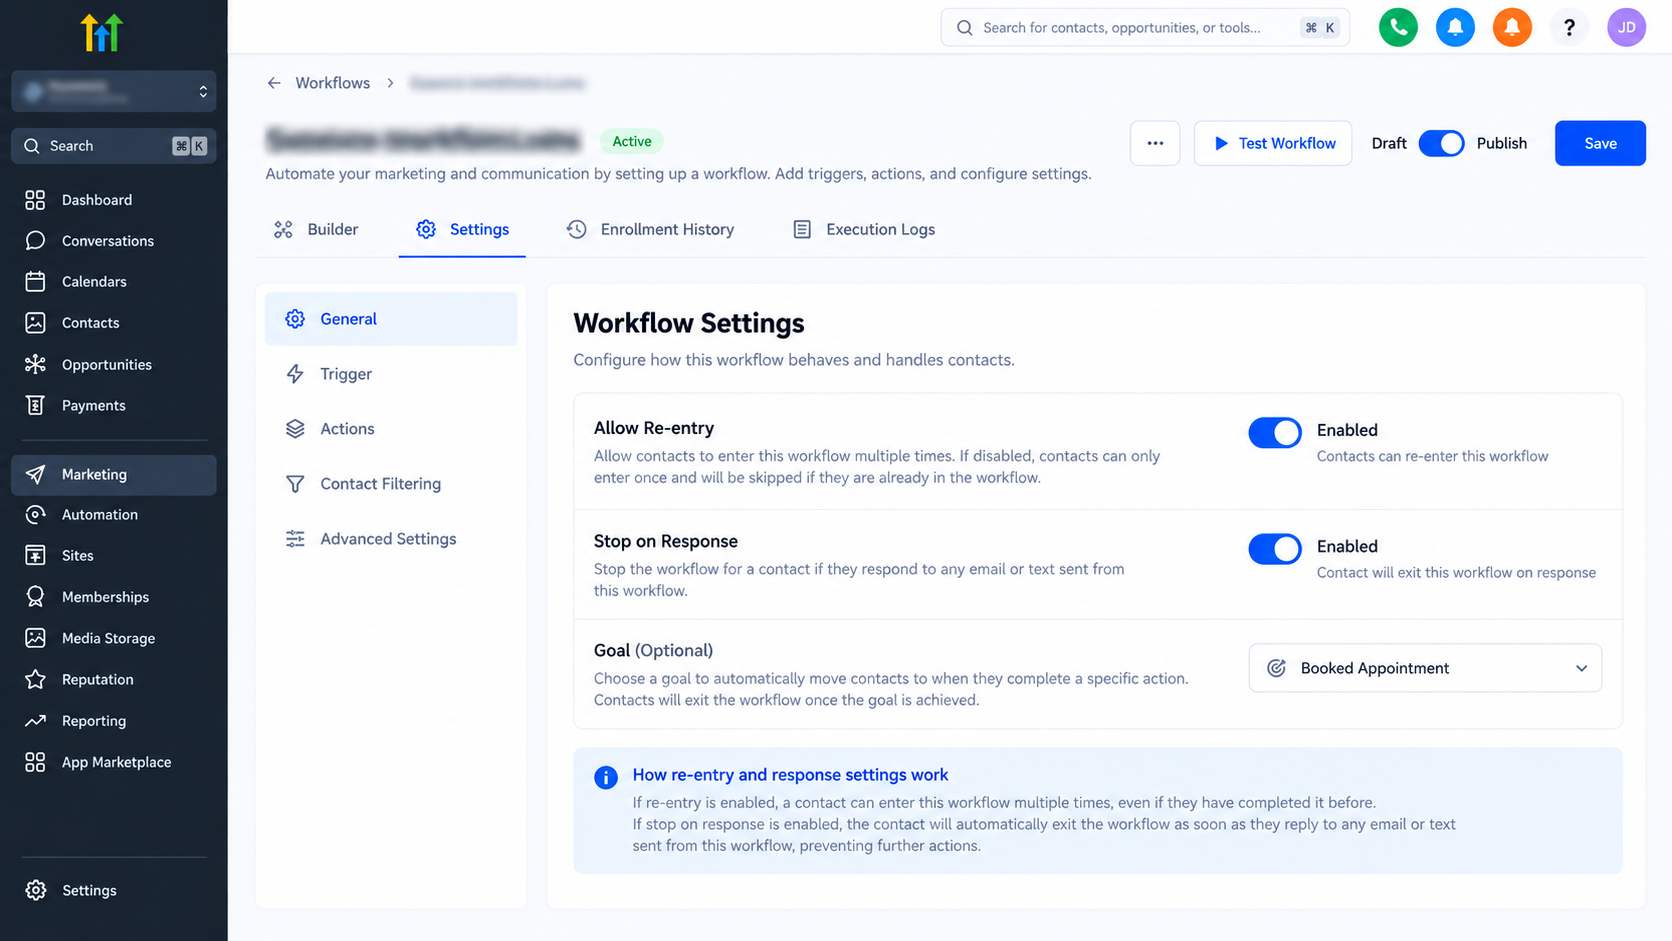1672x941 pixels.
Task: Click the Reporting trend line icon
Action: tap(35, 721)
